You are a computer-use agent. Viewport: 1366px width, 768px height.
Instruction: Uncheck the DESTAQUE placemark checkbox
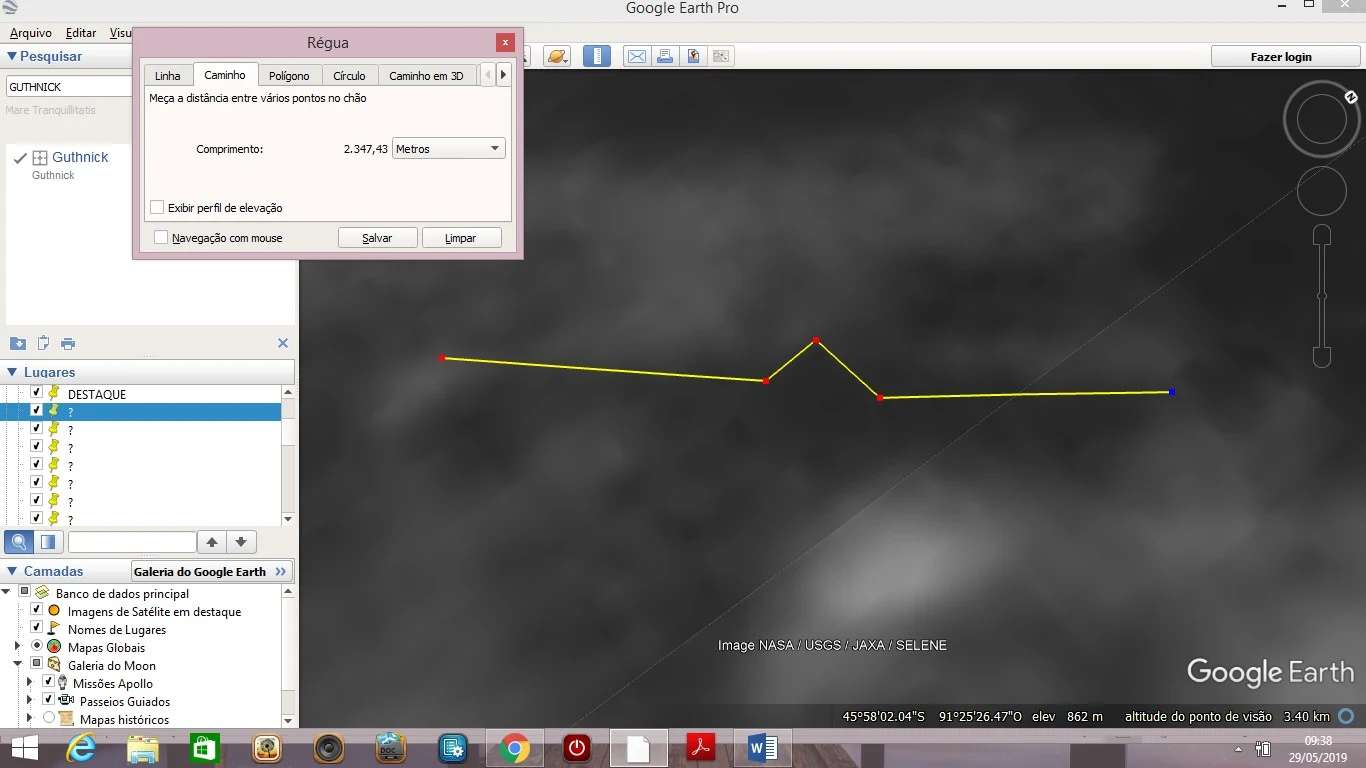point(36,393)
